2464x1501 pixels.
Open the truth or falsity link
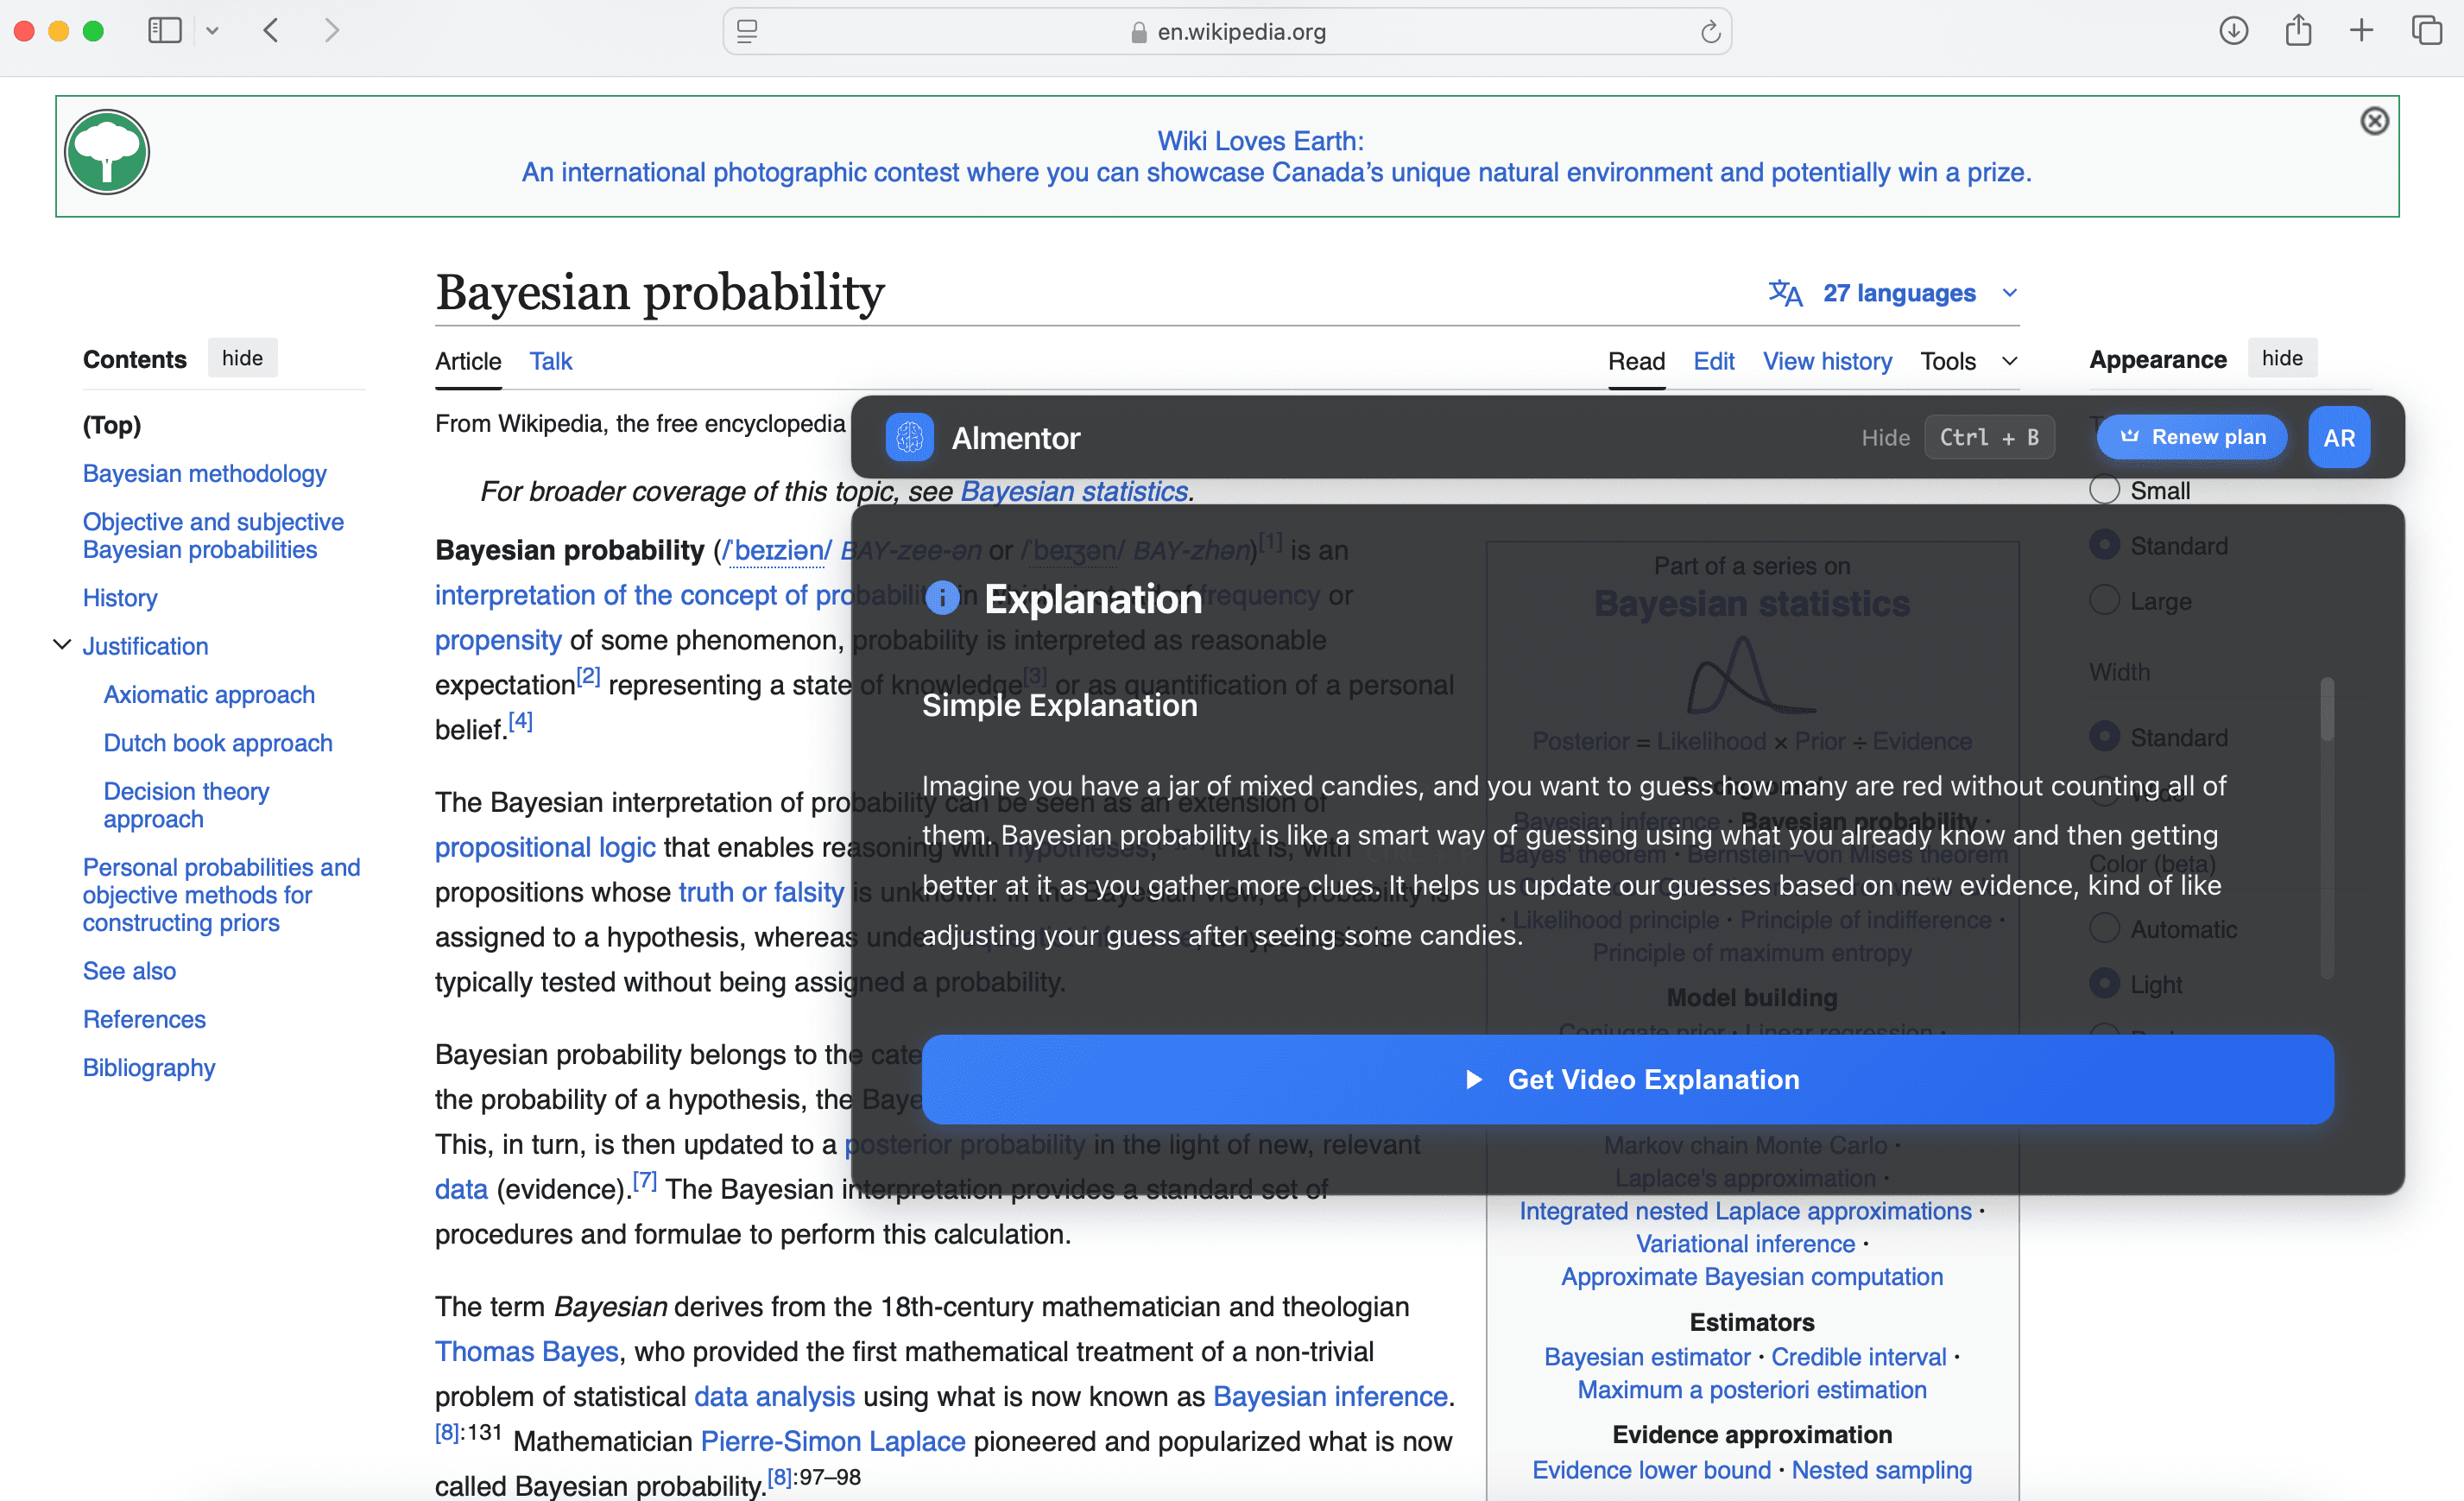tap(761, 891)
